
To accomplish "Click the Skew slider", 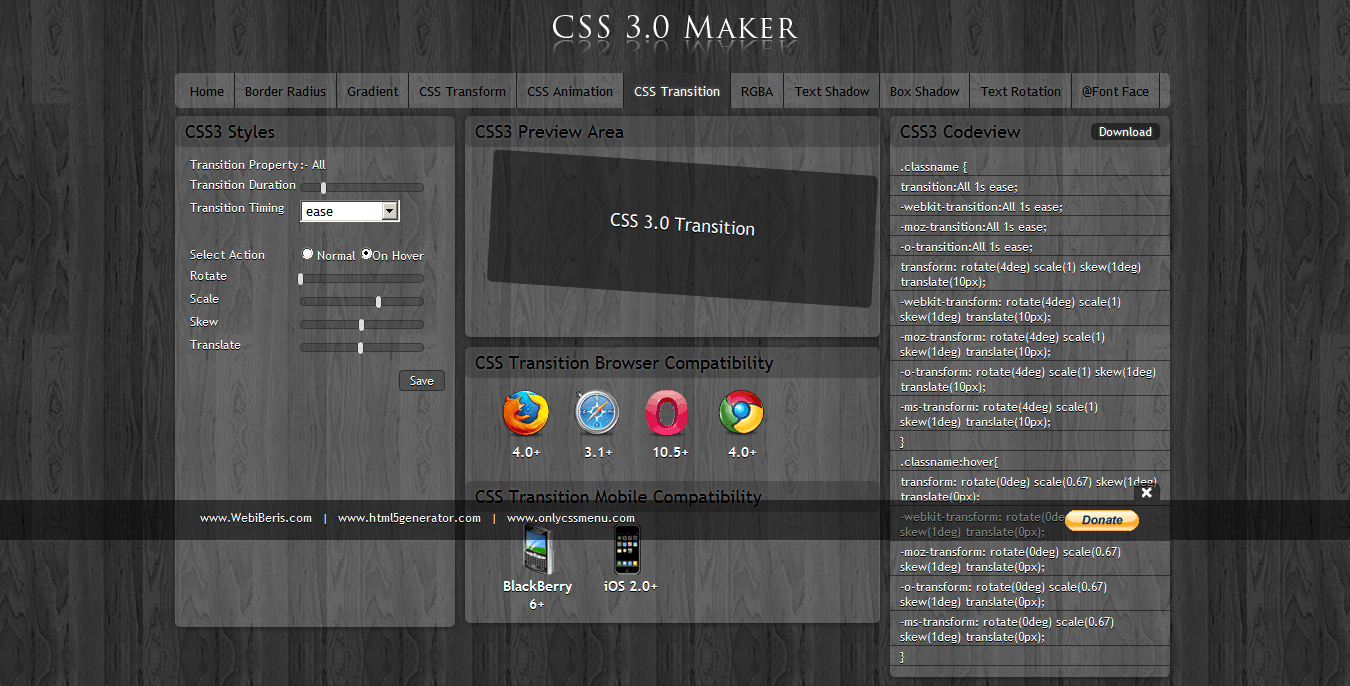I will tap(362, 324).
